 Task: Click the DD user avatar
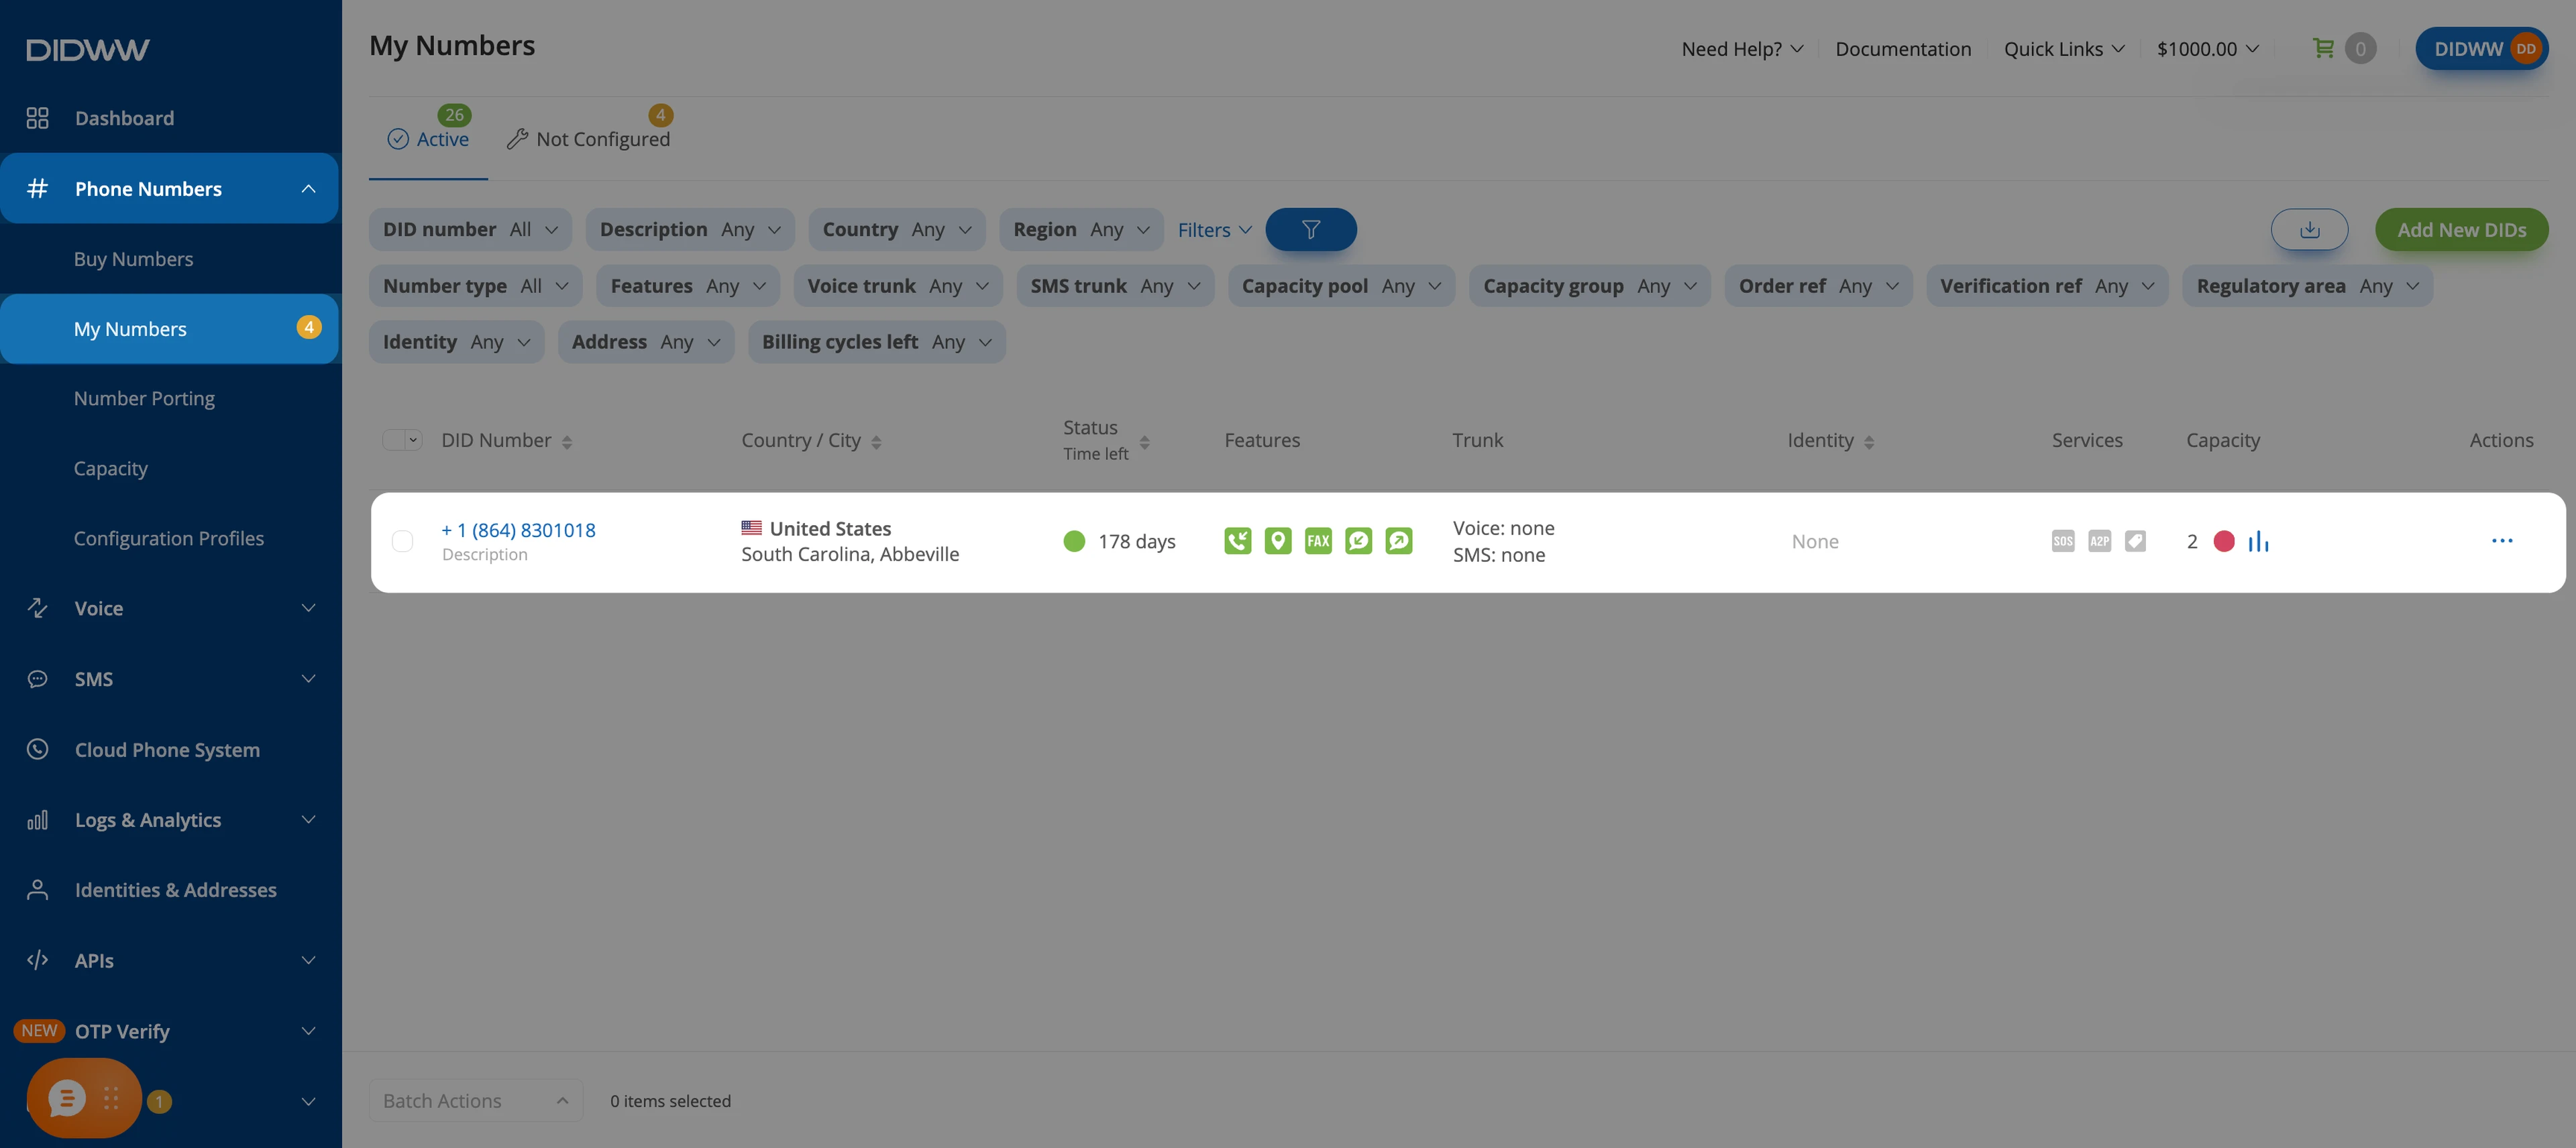pyautogui.click(x=2525, y=48)
